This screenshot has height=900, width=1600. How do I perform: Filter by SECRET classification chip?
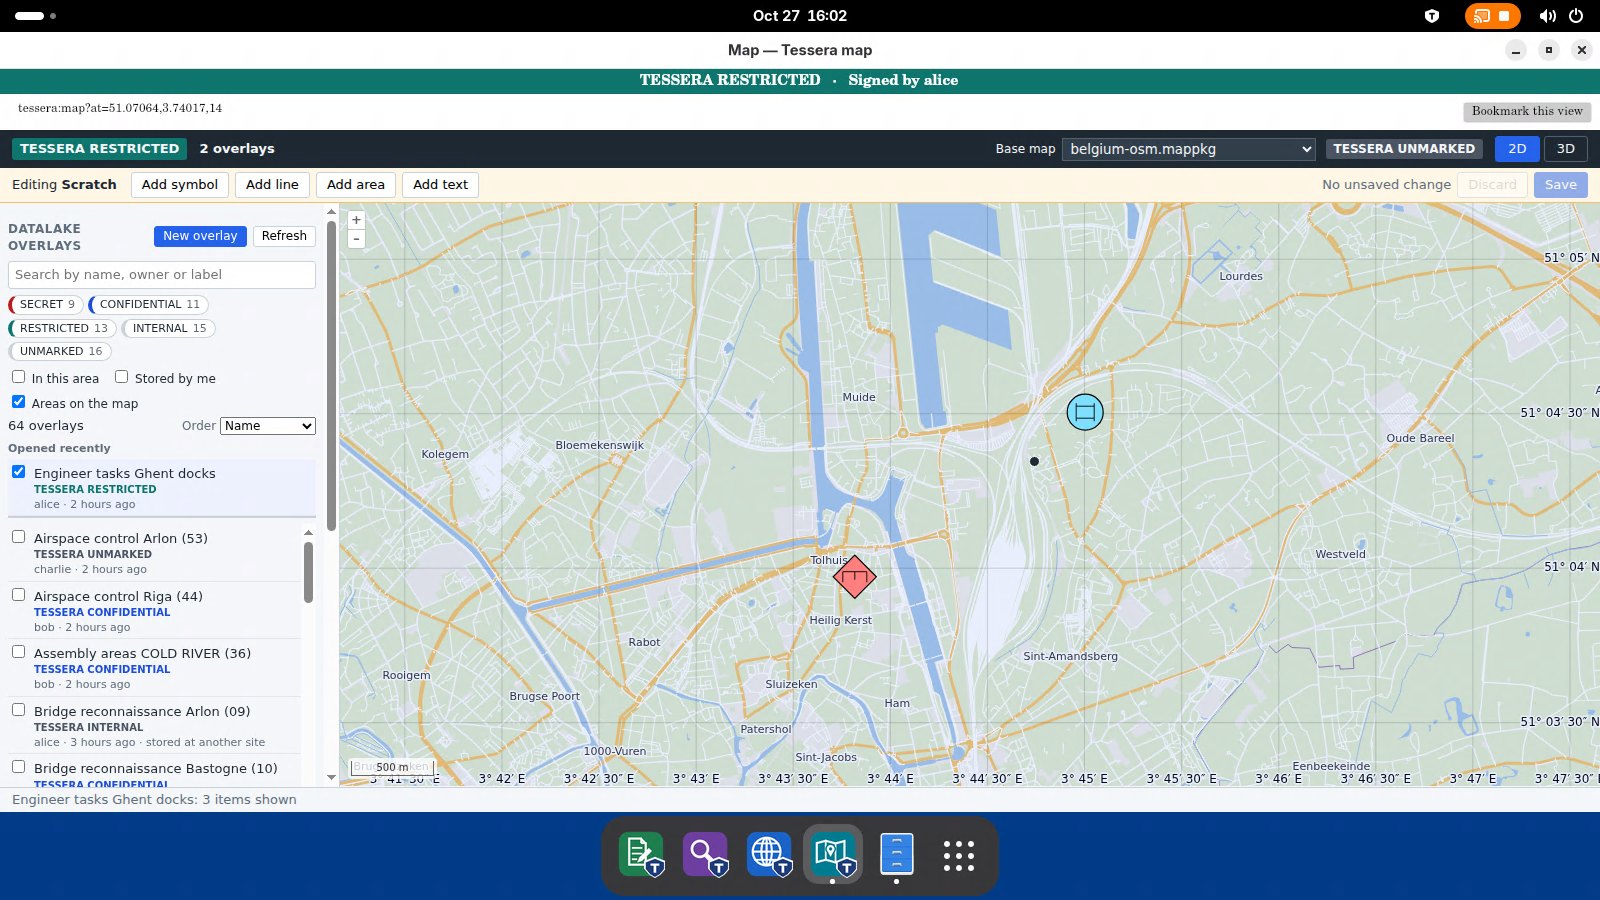[46, 304]
